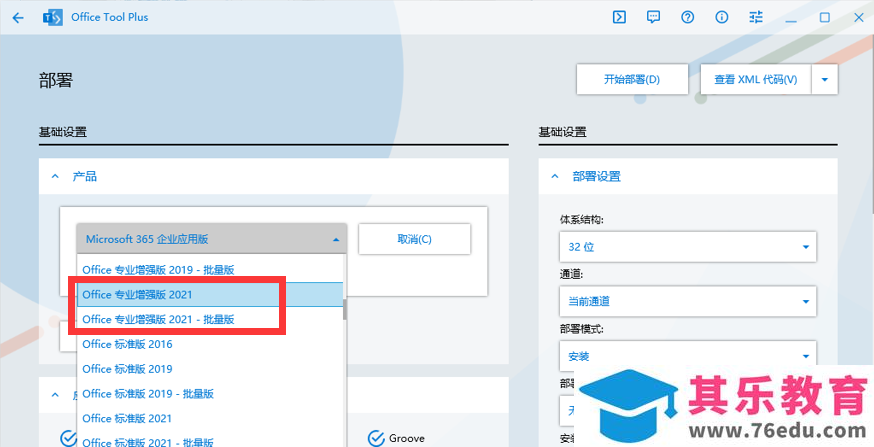Select Office 标准版 2016
Screen dimensions: 874x447
[x=210, y=344]
